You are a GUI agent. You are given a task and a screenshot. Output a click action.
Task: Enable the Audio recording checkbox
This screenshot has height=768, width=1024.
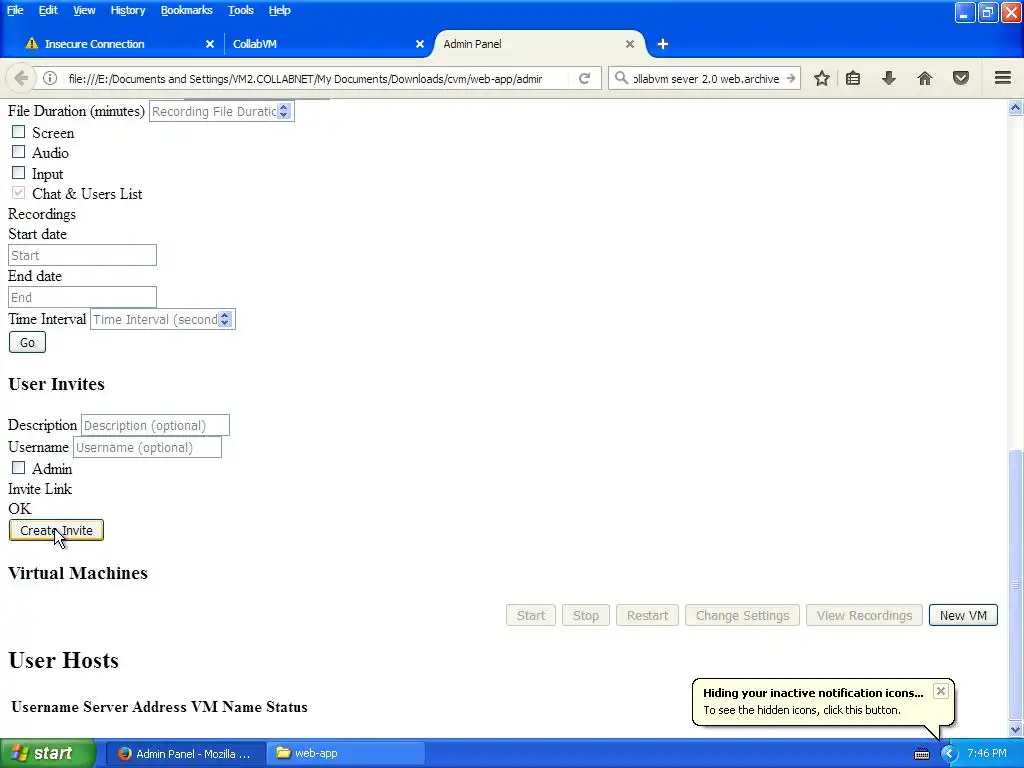(18, 152)
